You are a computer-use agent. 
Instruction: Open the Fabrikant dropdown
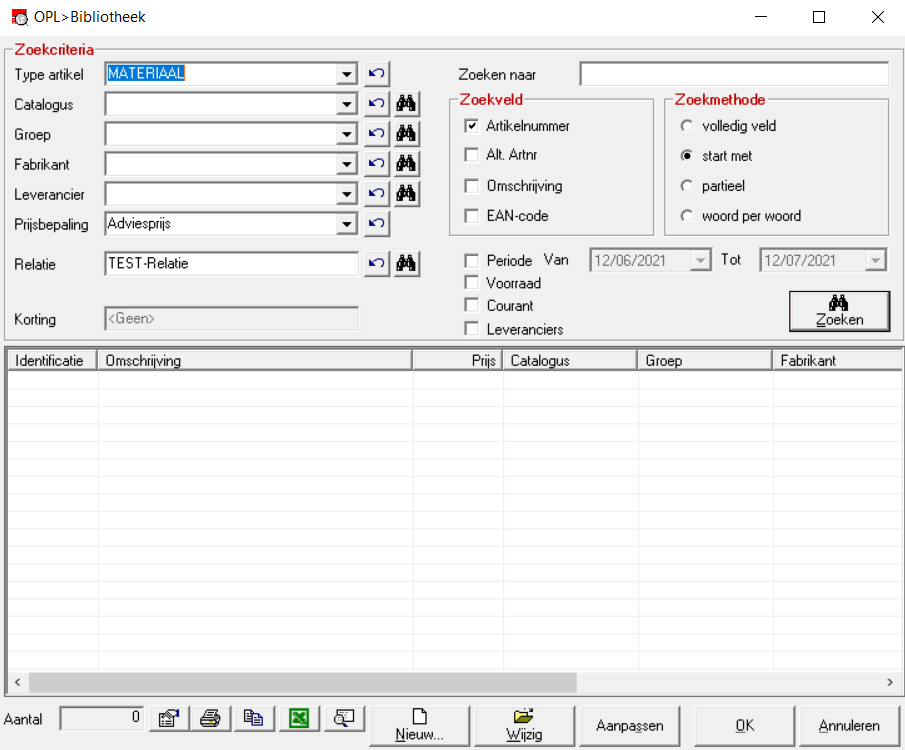(x=346, y=164)
